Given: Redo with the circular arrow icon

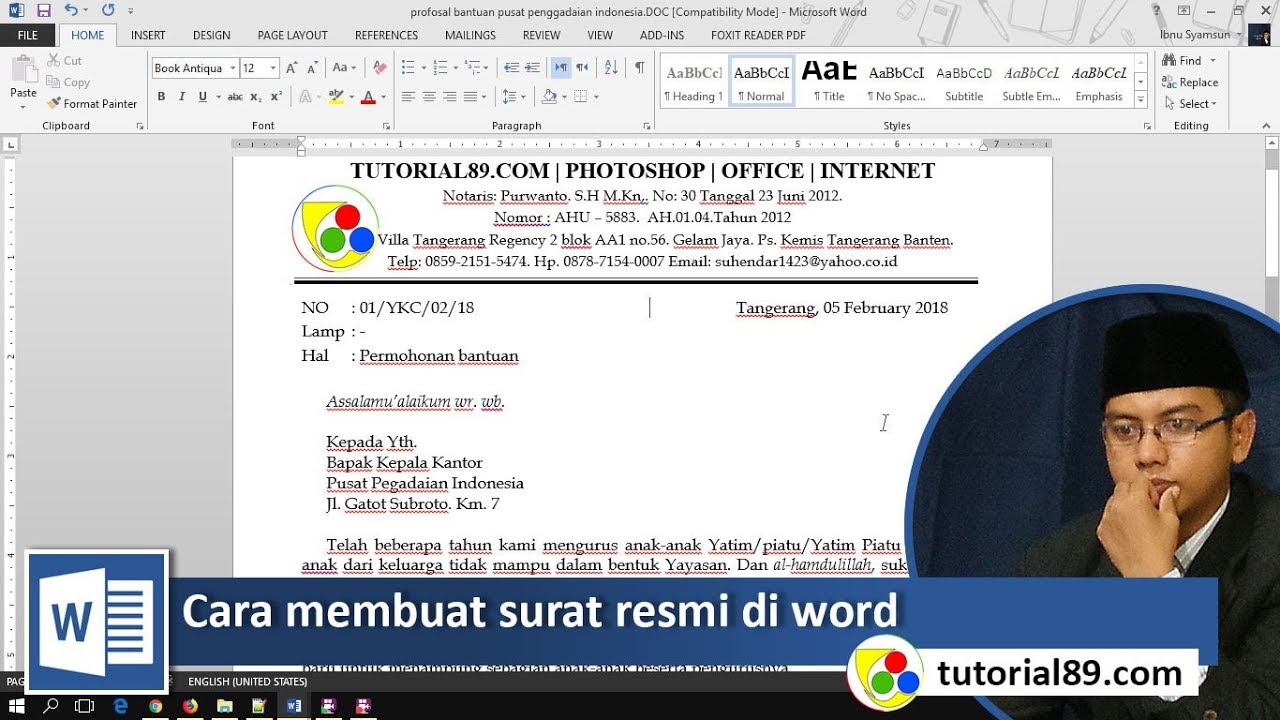Looking at the screenshot, I should click(x=108, y=10).
